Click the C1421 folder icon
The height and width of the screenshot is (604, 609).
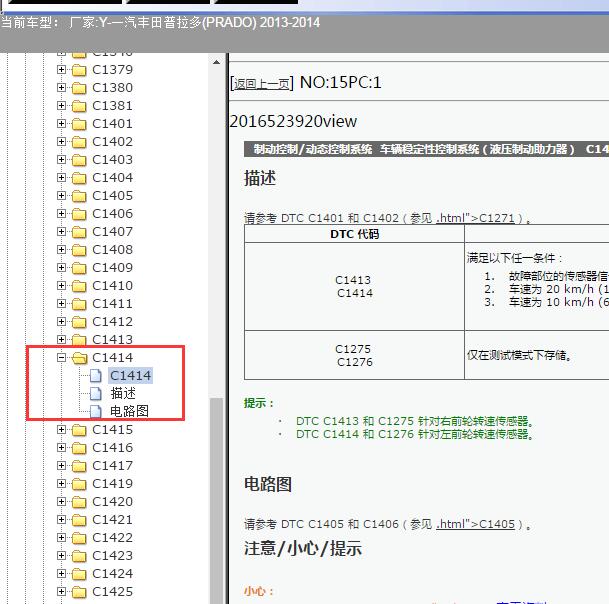click(79, 519)
